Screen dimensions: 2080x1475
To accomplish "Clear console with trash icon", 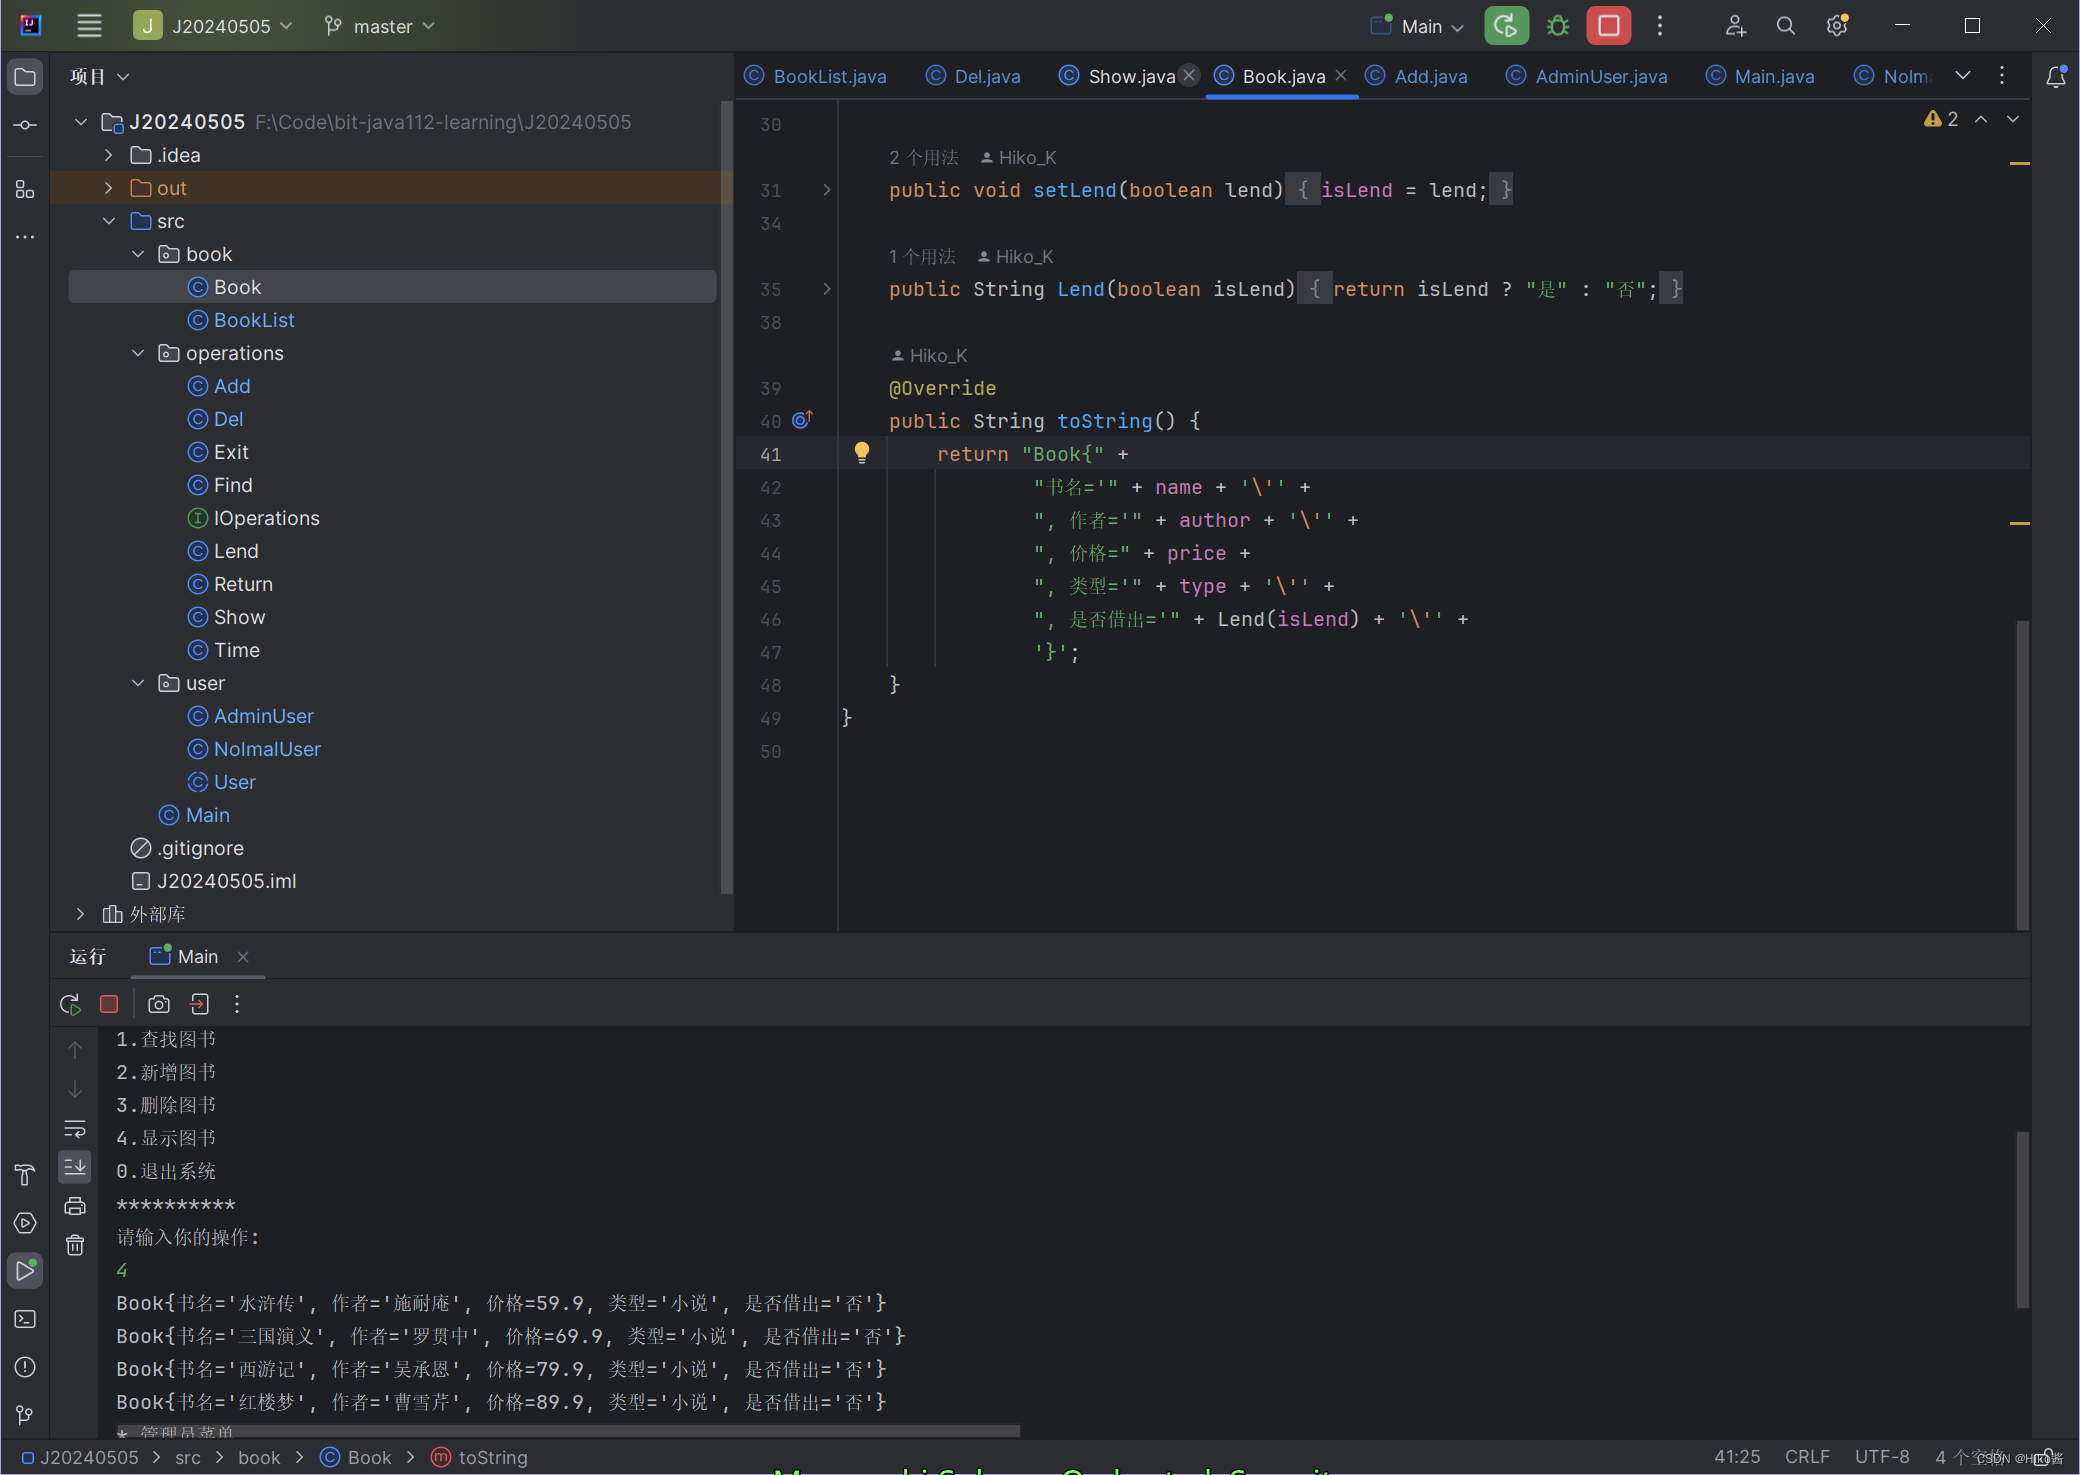I will [75, 1245].
